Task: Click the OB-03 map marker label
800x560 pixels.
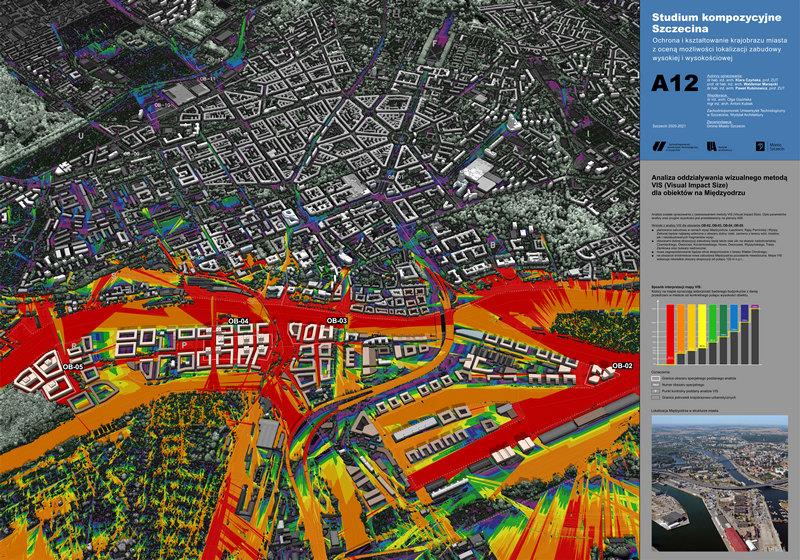Action: click(x=336, y=320)
